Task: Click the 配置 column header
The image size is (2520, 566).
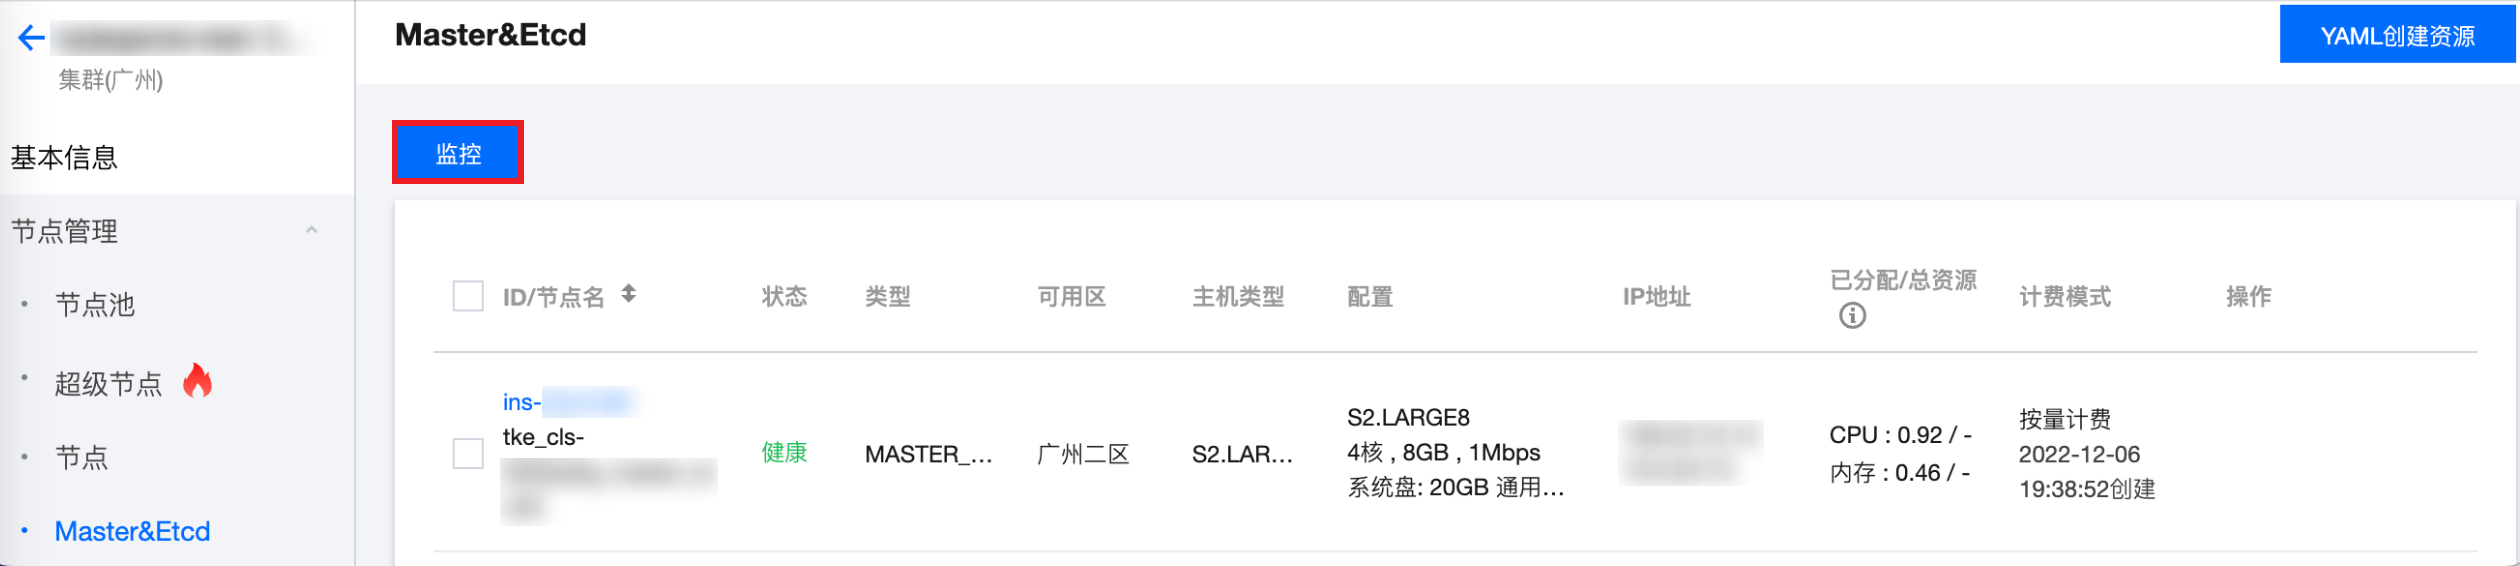Action: coord(1370,296)
